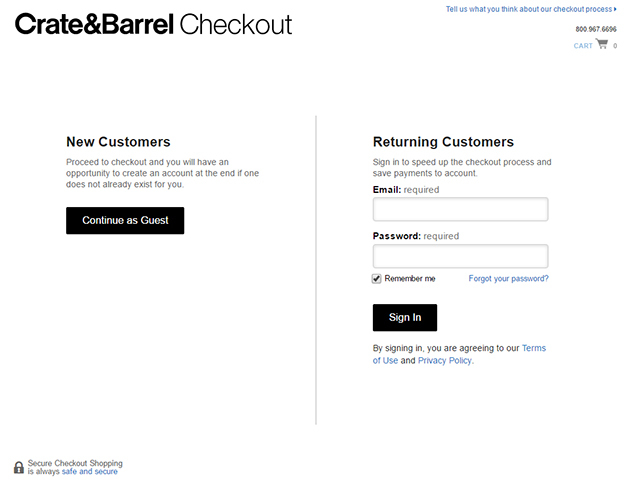The width and height of the screenshot is (640, 484).
Task: Click the Checkout heading text
Action: point(236,24)
